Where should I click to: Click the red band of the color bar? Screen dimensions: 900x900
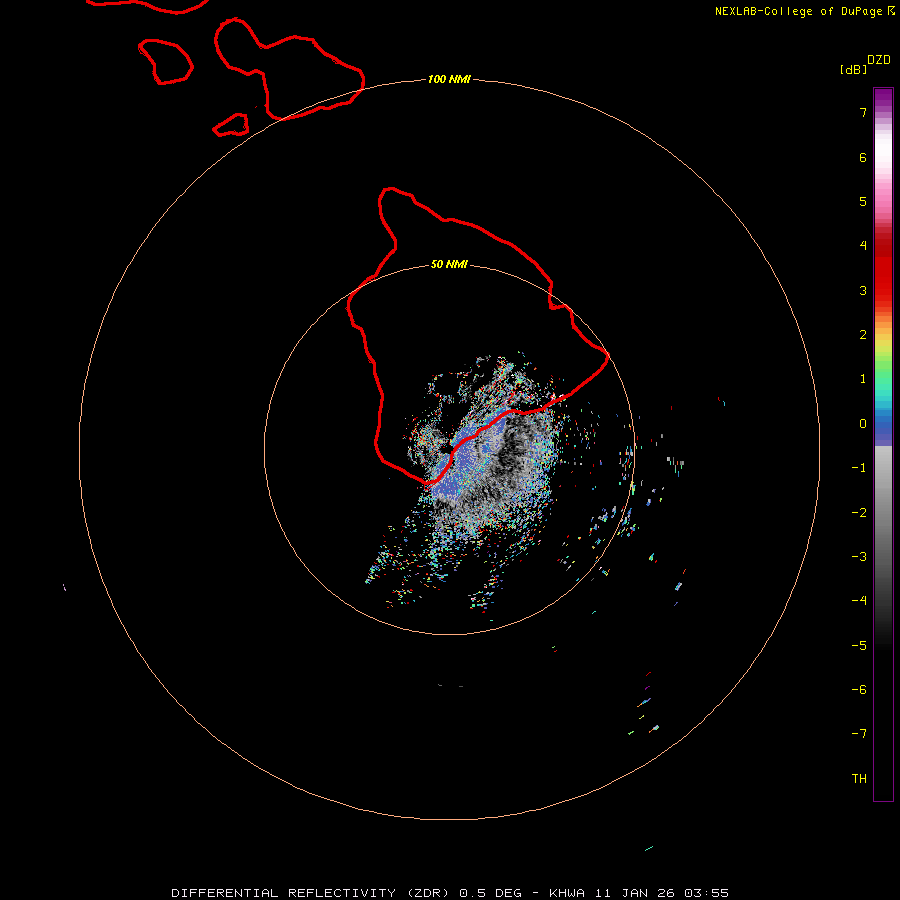(883, 267)
